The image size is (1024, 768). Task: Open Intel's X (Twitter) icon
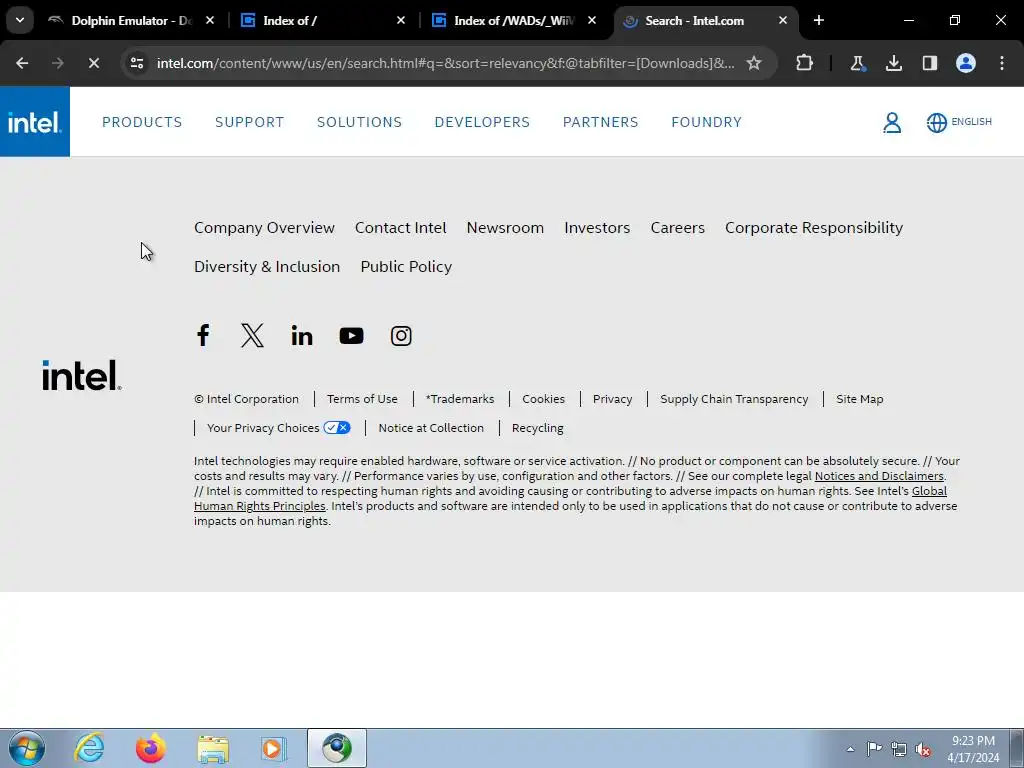[x=252, y=336]
